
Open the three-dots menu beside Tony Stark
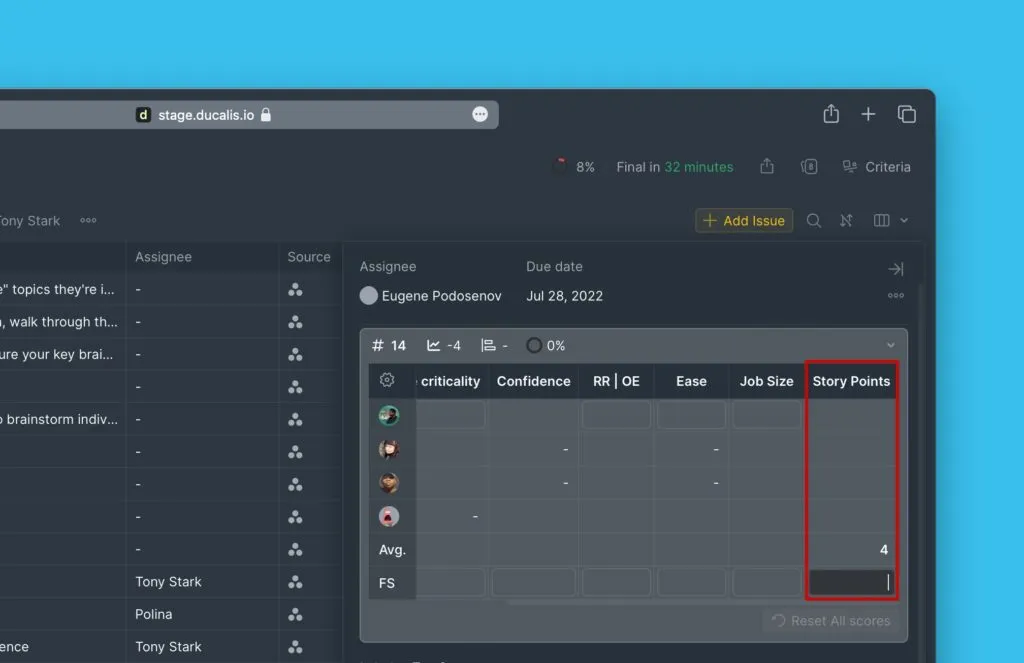coord(88,221)
